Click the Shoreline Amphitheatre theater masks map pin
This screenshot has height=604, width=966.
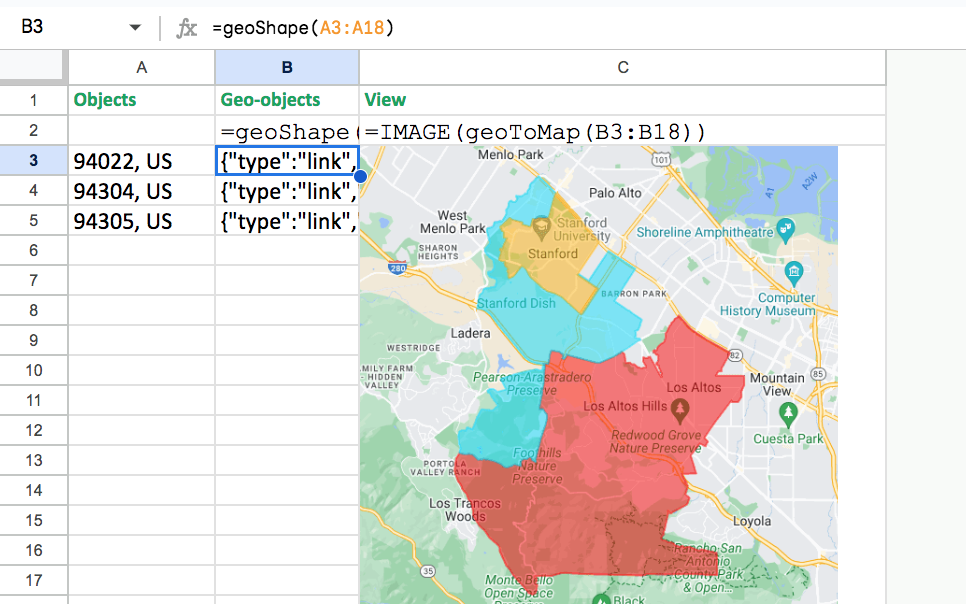(786, 228)
